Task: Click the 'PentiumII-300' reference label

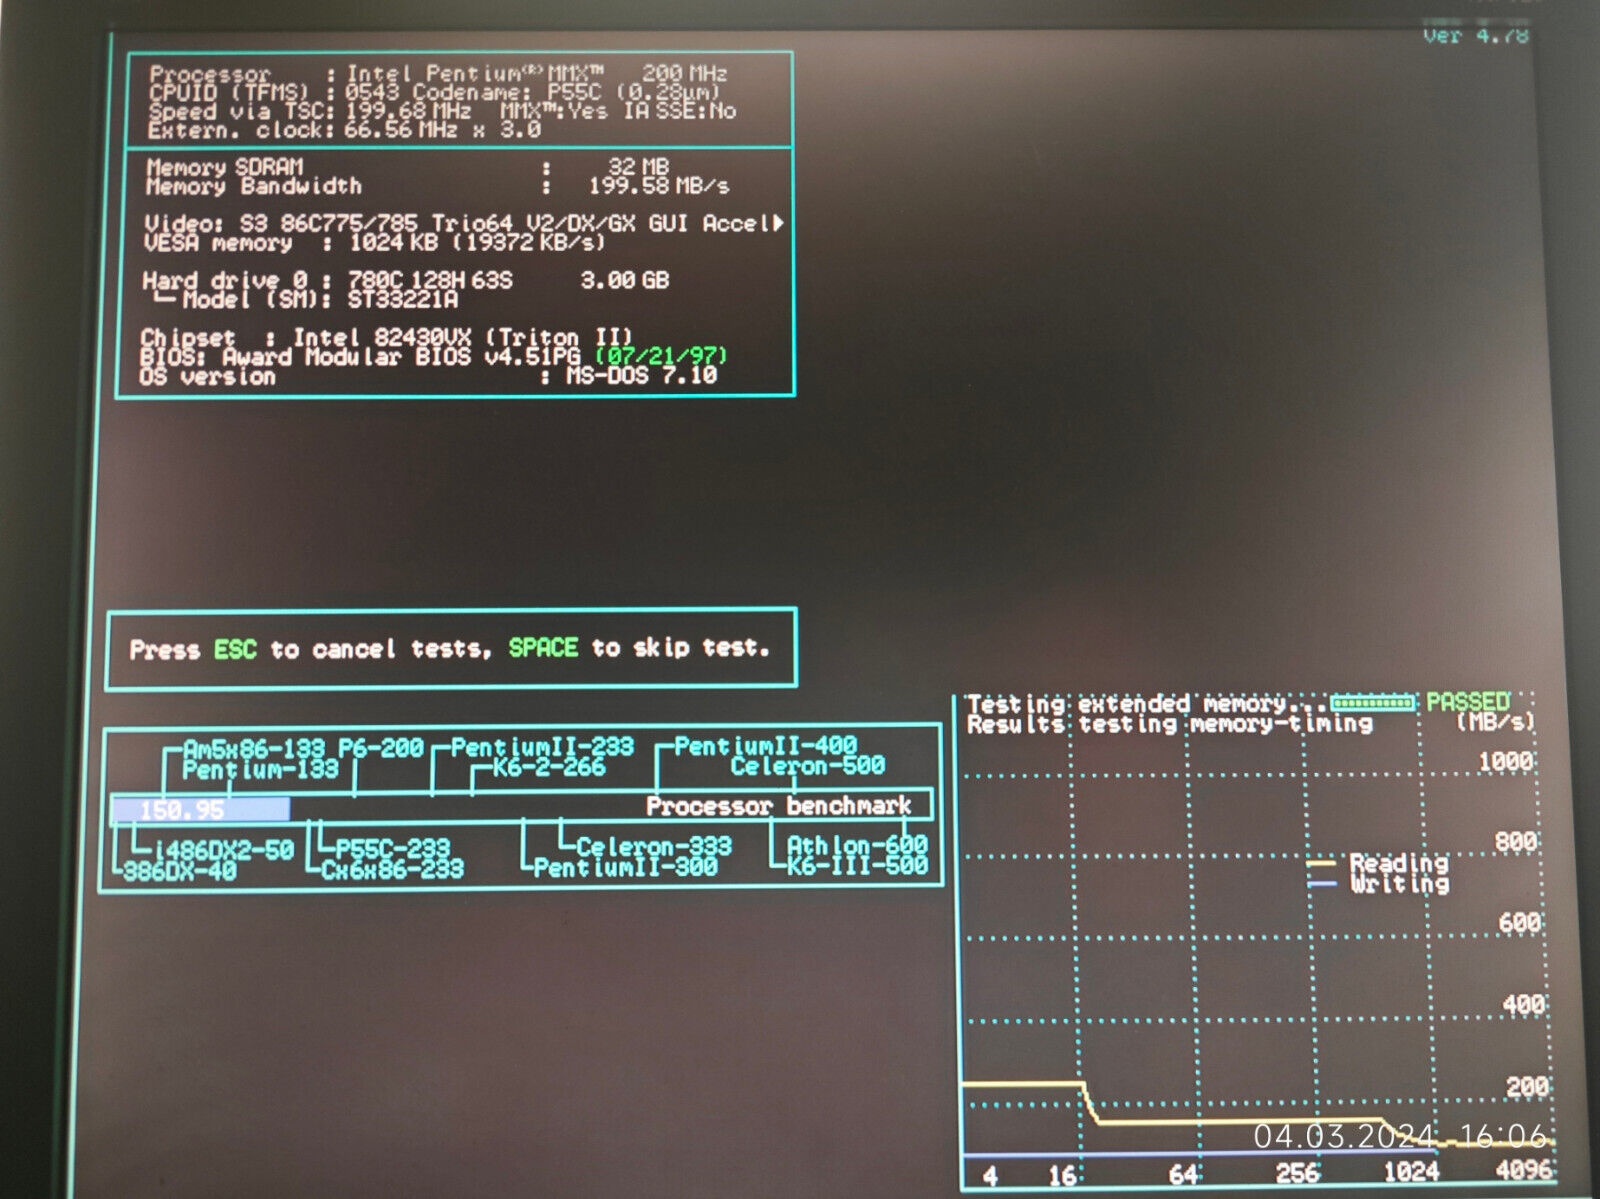Action: [x=626, y=867]
